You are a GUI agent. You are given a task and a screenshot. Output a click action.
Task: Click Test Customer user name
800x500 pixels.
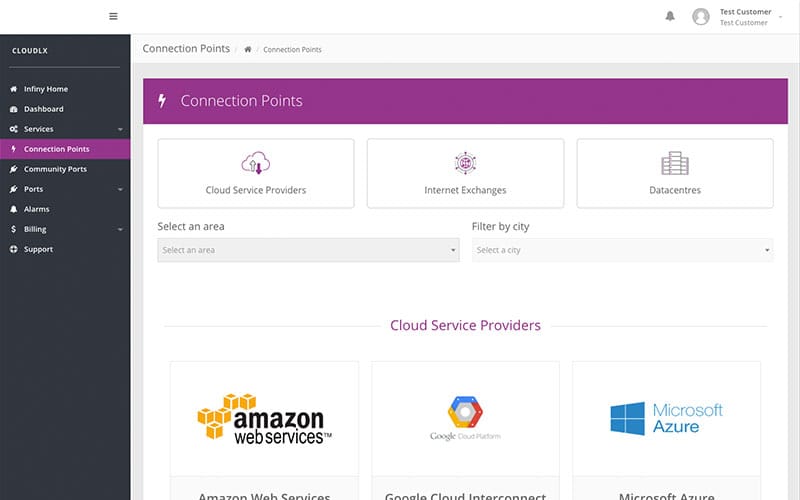tap(745, 12)
